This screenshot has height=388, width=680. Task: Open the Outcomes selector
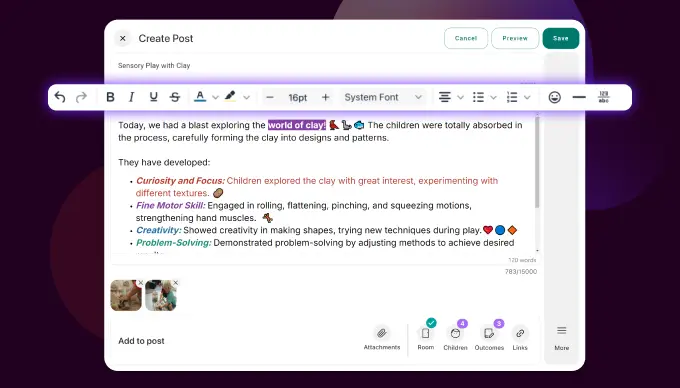click(489, 333)
